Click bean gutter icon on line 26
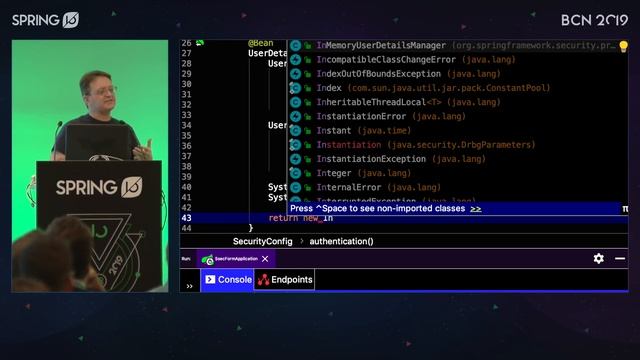This screenshot has width=640, height=360. pyautogui.click(x=200, y=43)
